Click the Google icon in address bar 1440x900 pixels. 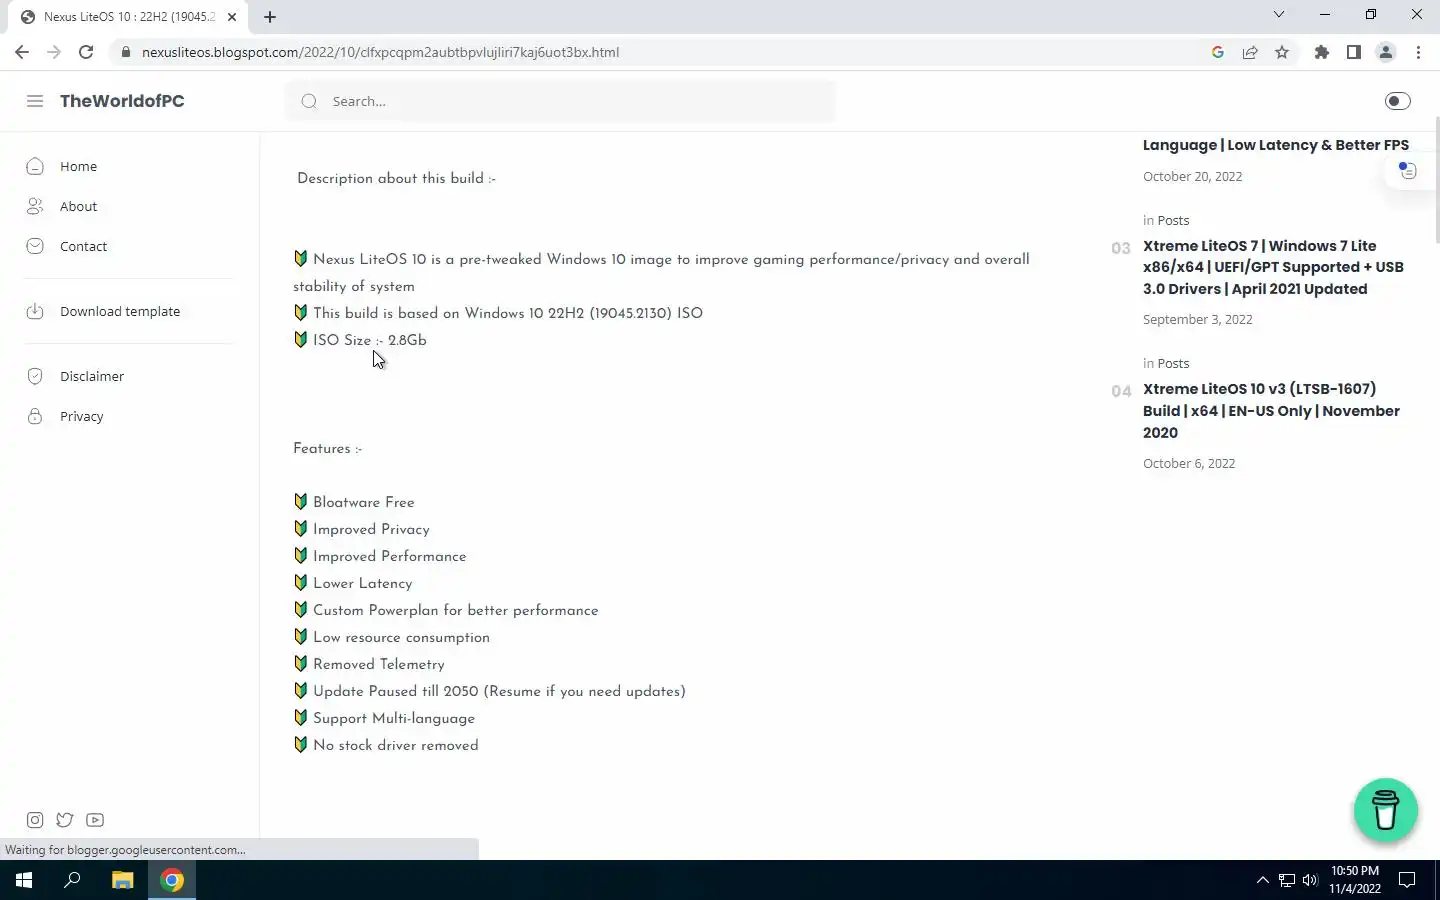[x=1218, y=52]
